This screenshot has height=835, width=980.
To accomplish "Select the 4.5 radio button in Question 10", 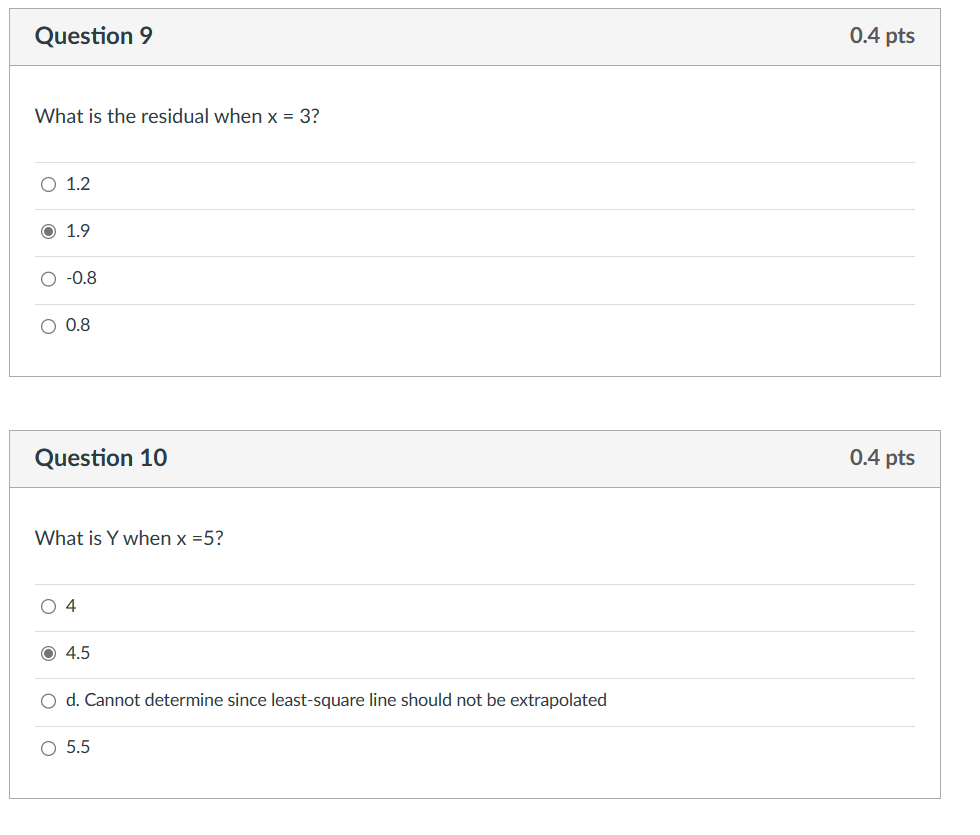I will pyautogui.click(x=48, y=653).
